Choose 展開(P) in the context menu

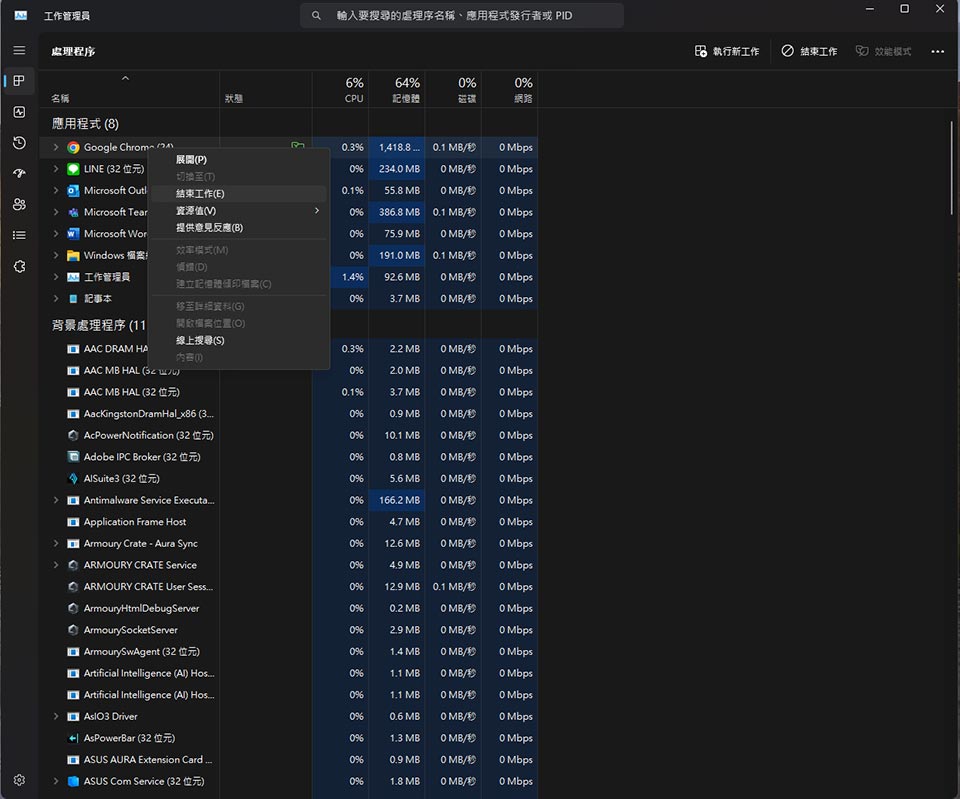[x=238, y=160]
